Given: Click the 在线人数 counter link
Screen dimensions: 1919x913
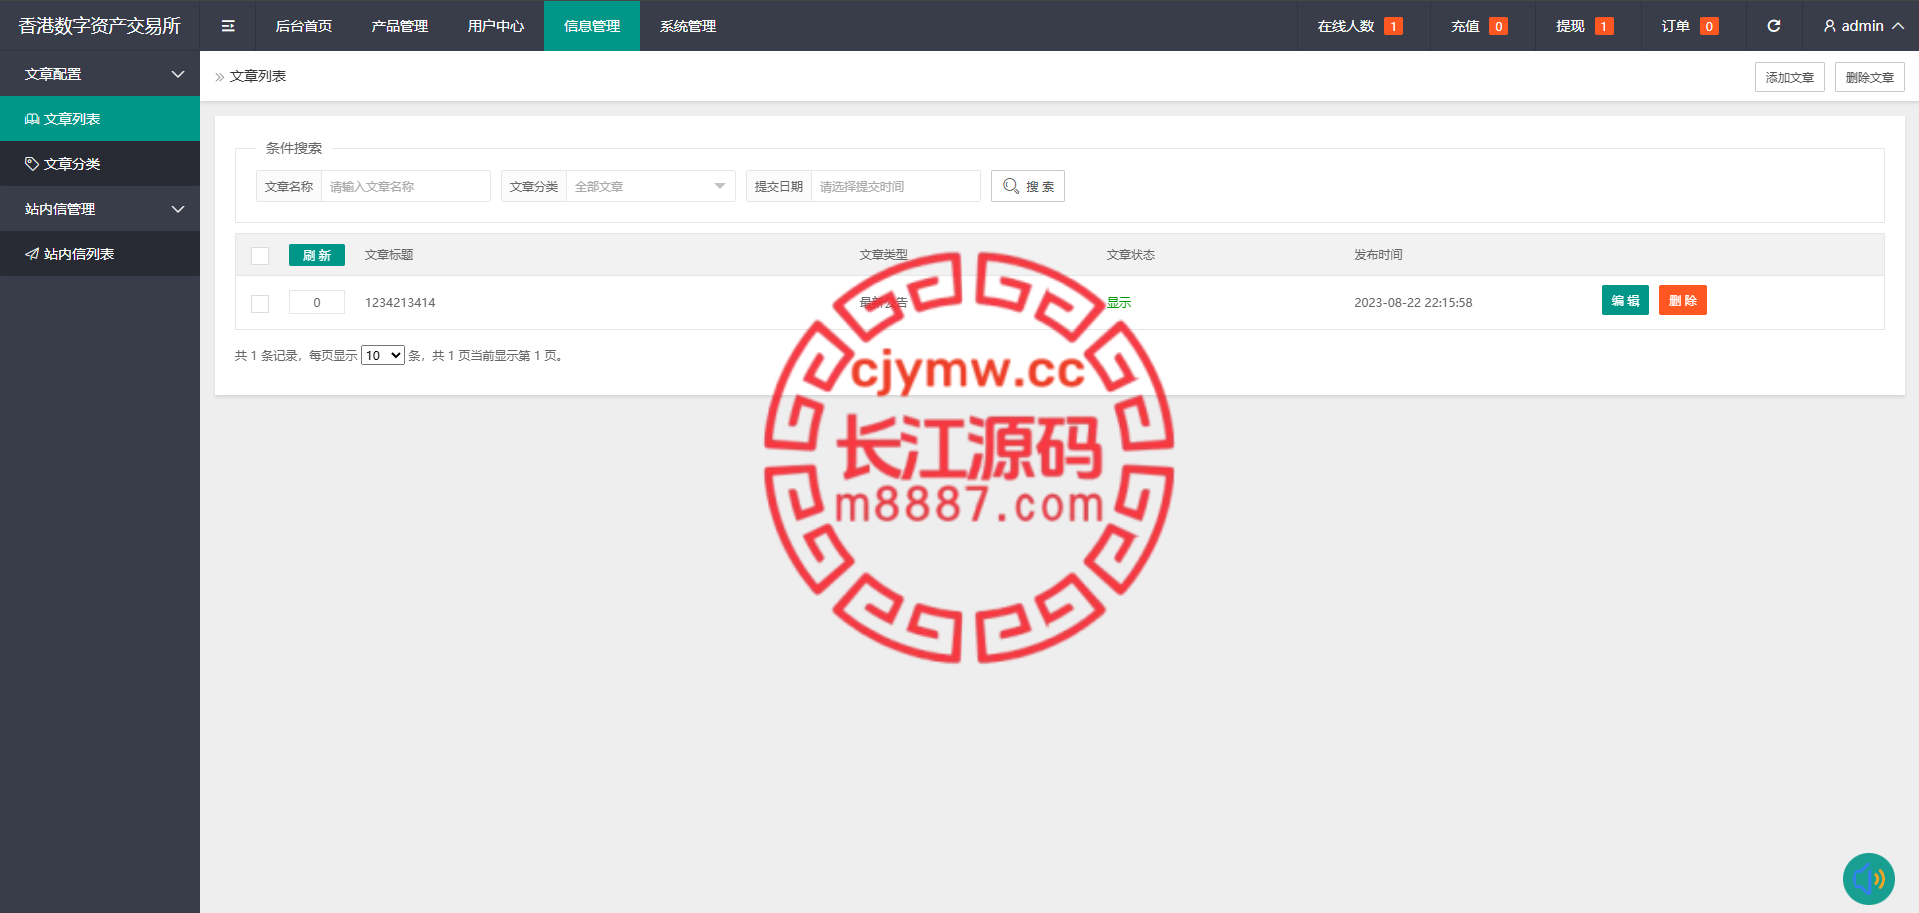Looking at the screenshot, I should point(1359,26).
